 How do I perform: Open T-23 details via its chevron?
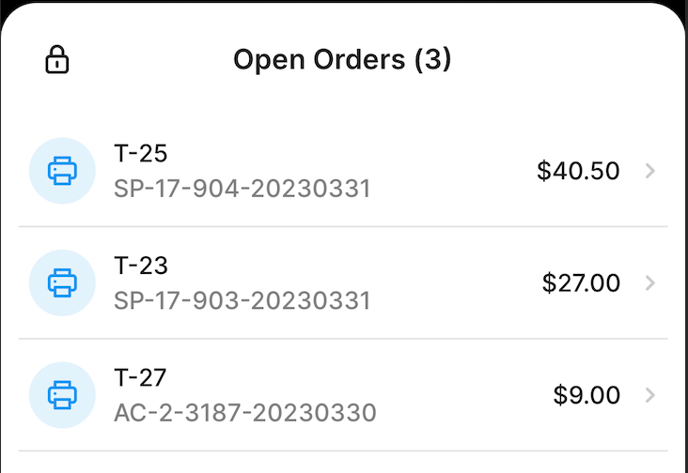pyautogui.click(x=650, y=283)
